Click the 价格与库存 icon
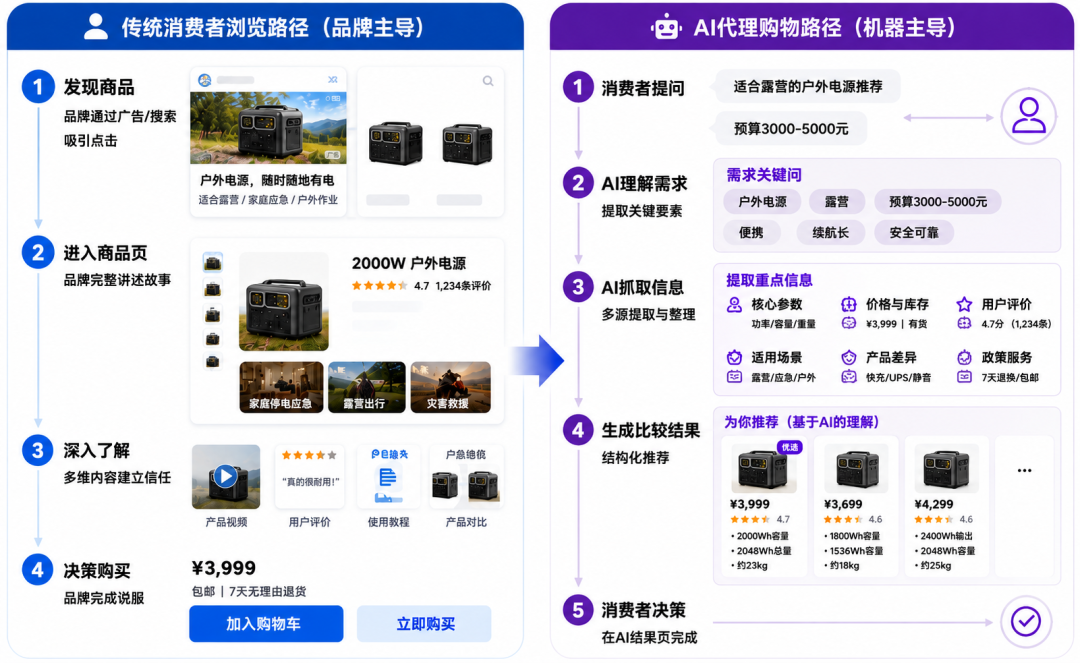 849,304
